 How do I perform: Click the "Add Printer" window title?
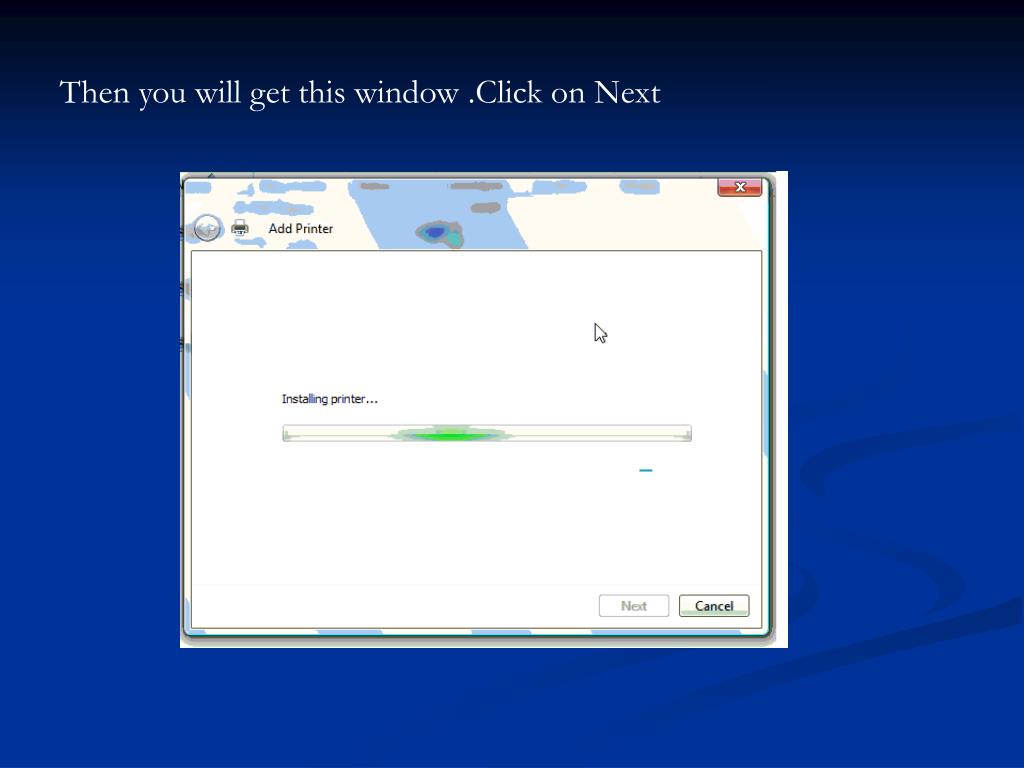coord(300,229)
